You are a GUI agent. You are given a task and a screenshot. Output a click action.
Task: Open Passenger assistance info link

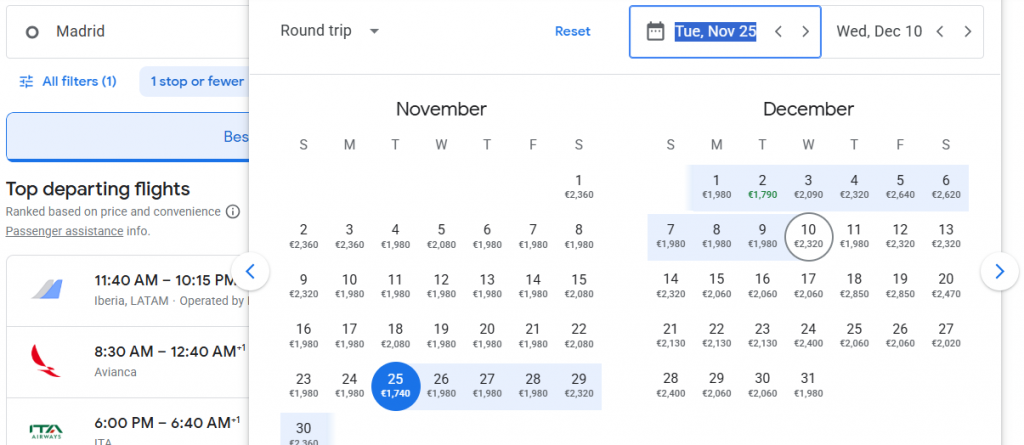pos(64,231)
